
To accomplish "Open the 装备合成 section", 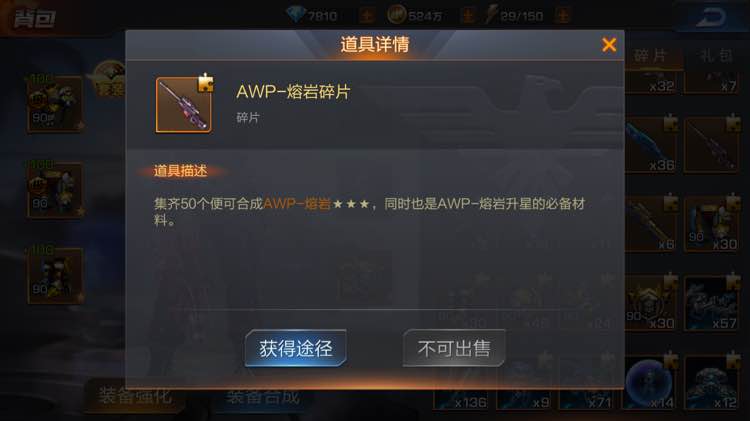I will [x=263, y=398].
